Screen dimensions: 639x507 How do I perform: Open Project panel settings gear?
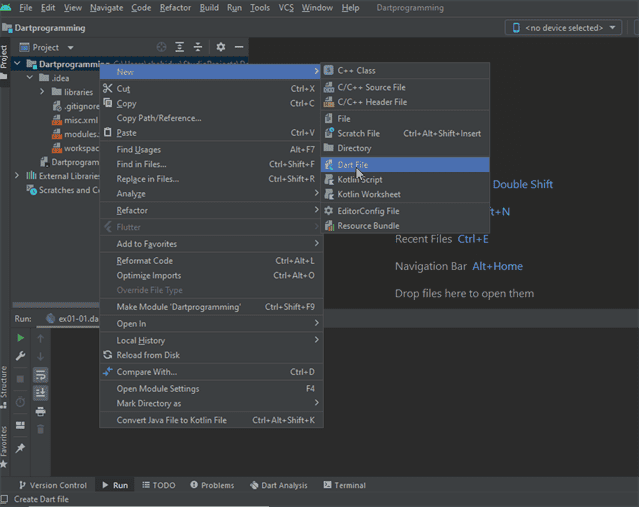click(221, 47)
